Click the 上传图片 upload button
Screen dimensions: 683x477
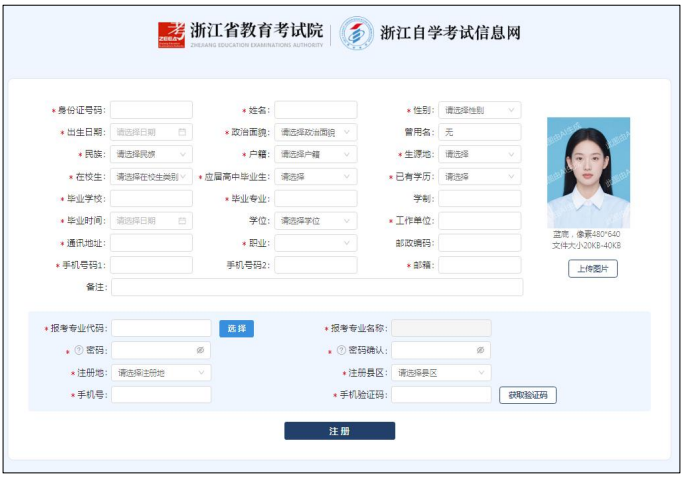pyautogui.click(x=593, y=269)
